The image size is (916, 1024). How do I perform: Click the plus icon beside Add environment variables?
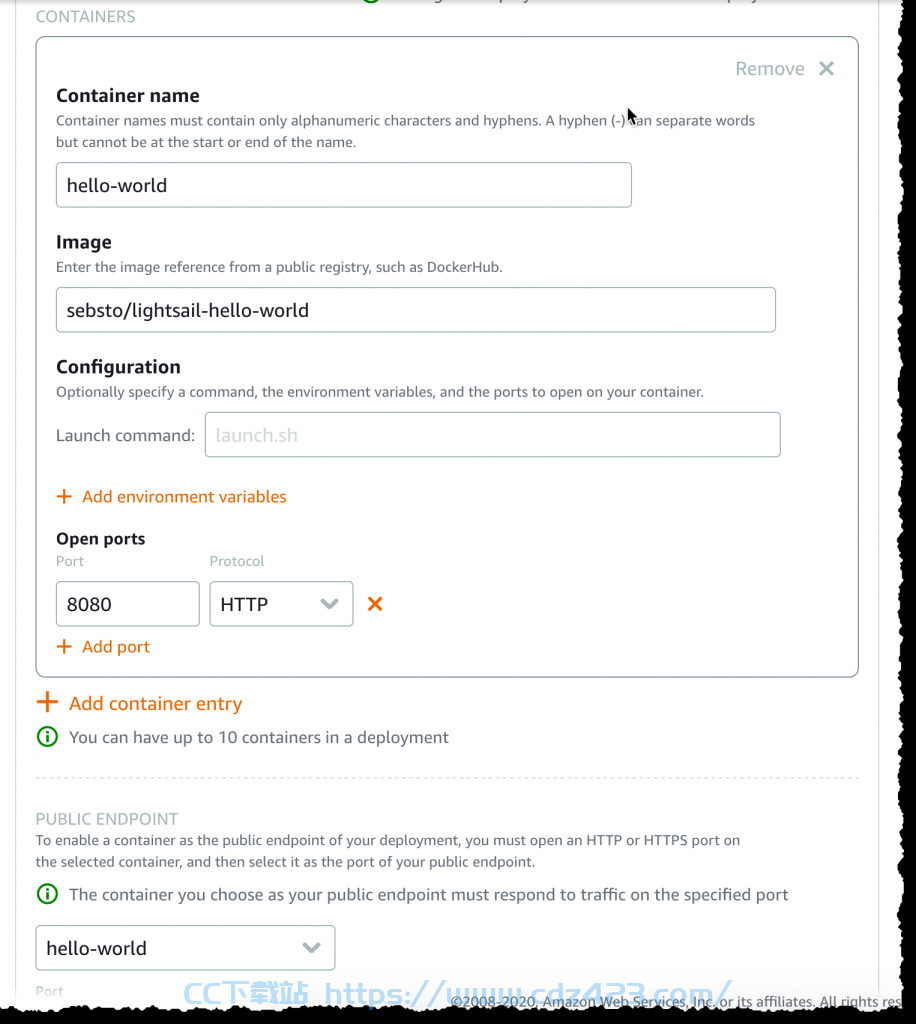pyautogui.click(x=64, y=497)
